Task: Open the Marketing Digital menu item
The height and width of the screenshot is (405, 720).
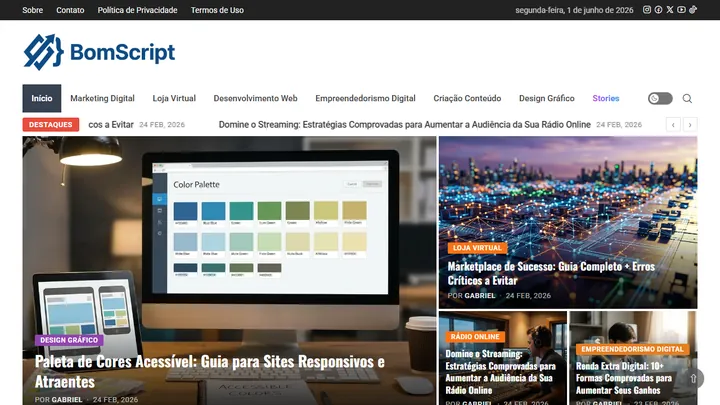Action: [102, 98]
